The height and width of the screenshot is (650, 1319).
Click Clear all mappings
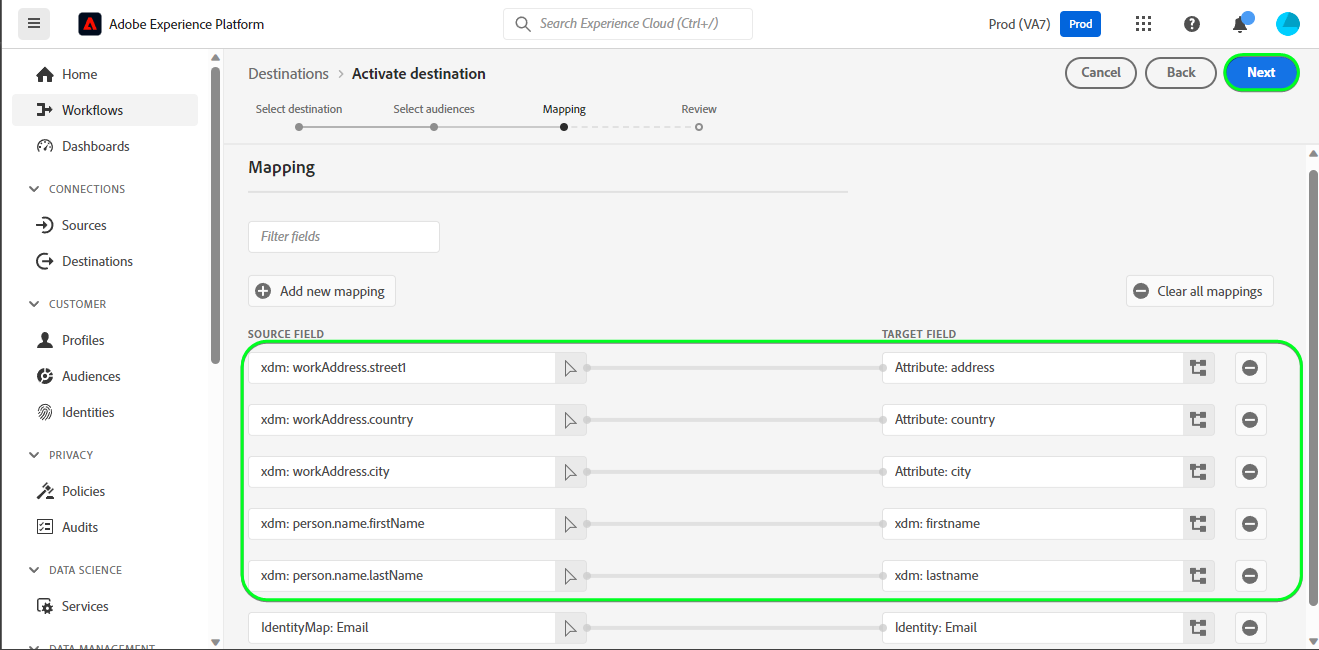pyautogui.click(x=1200, y=291)
